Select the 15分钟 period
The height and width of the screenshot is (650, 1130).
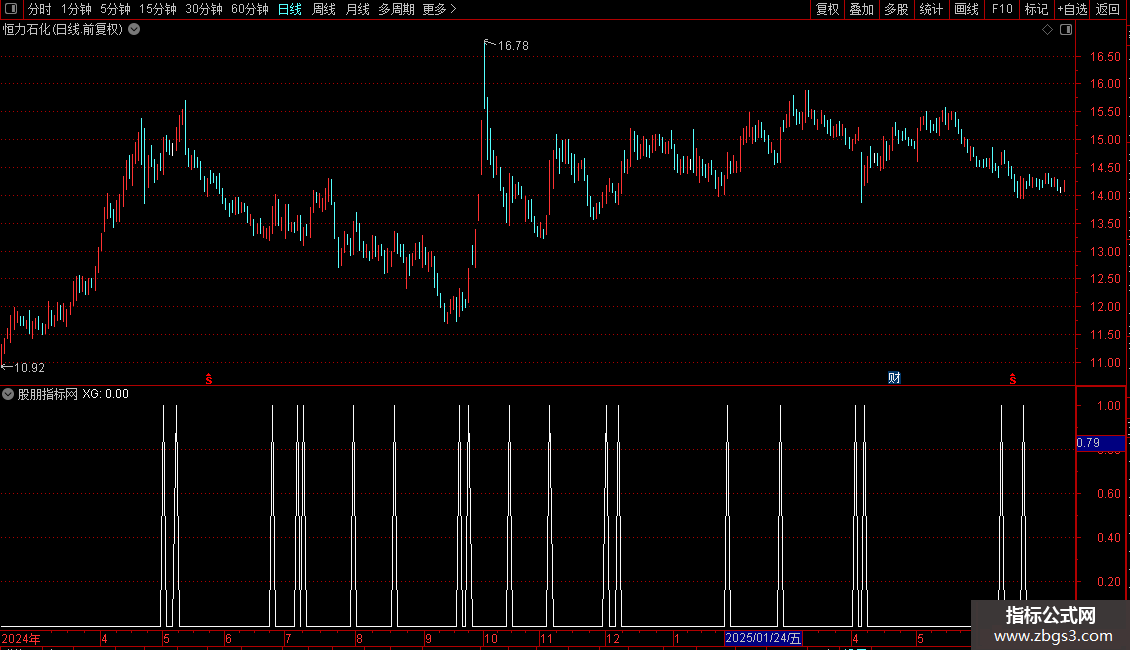click(x=157, y=9)
